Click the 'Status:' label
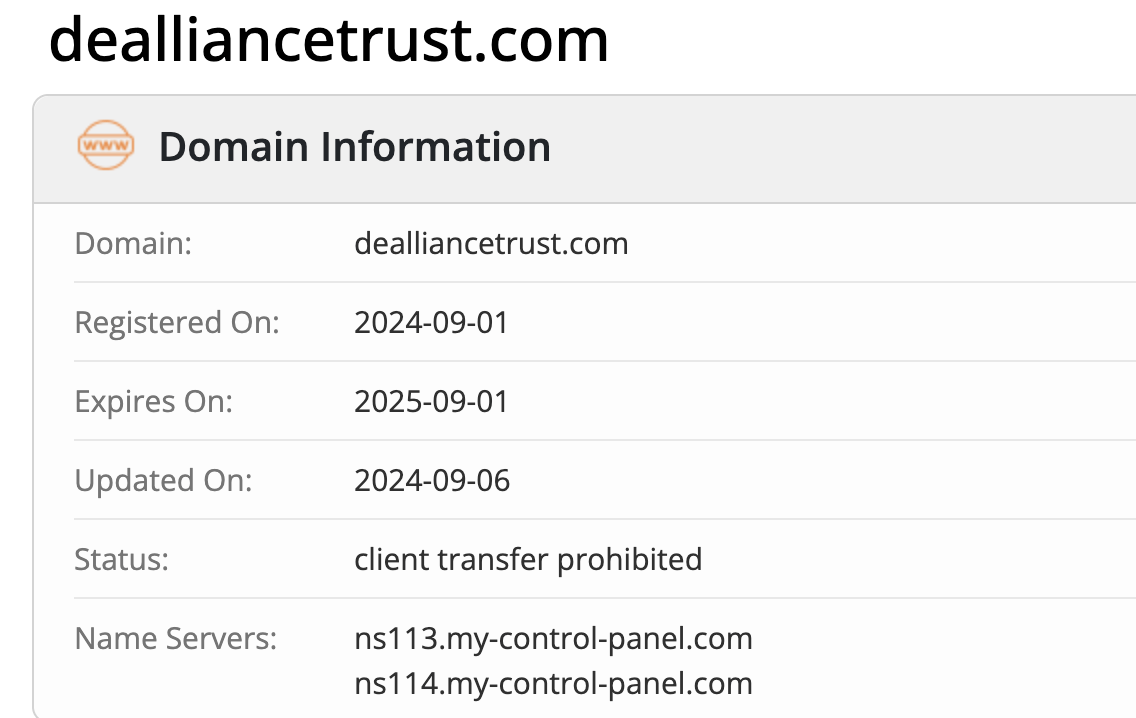Screen dimensions: 1136x718 click(122, 559)
